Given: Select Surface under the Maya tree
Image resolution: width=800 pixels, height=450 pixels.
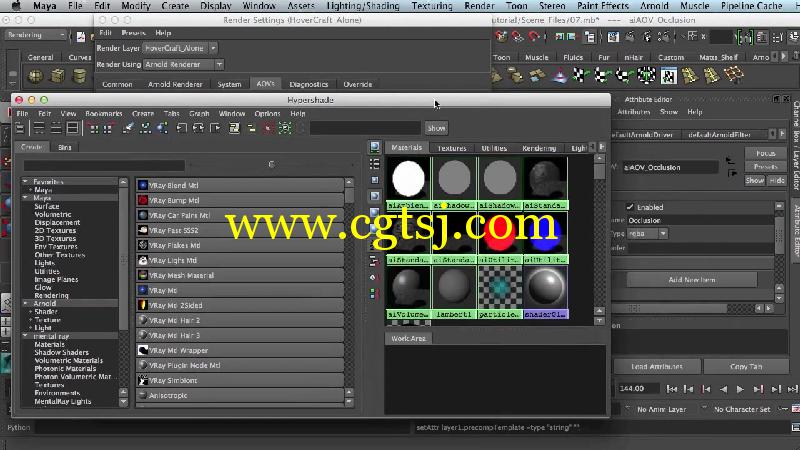Looking at the screenshot, I should click(47, 206).
